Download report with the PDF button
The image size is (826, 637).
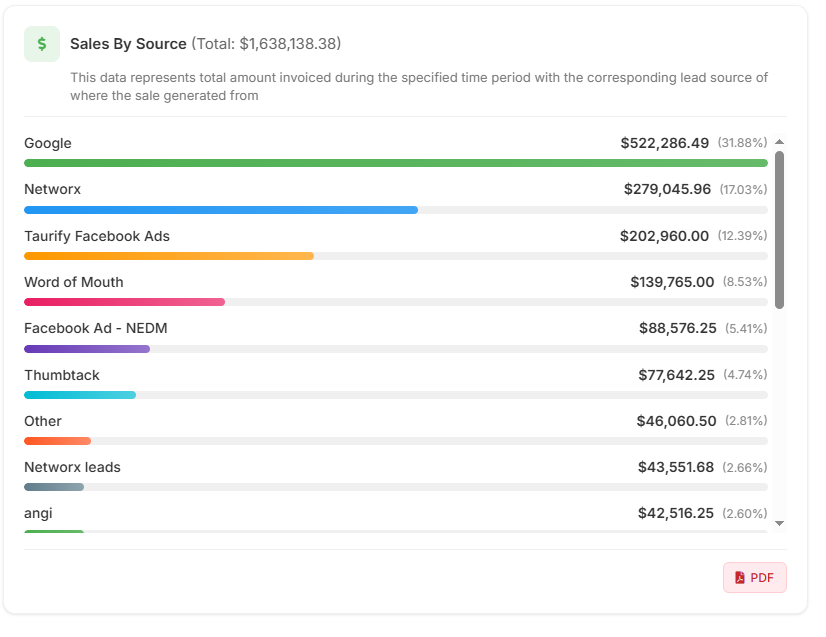(x=755, y=577)
